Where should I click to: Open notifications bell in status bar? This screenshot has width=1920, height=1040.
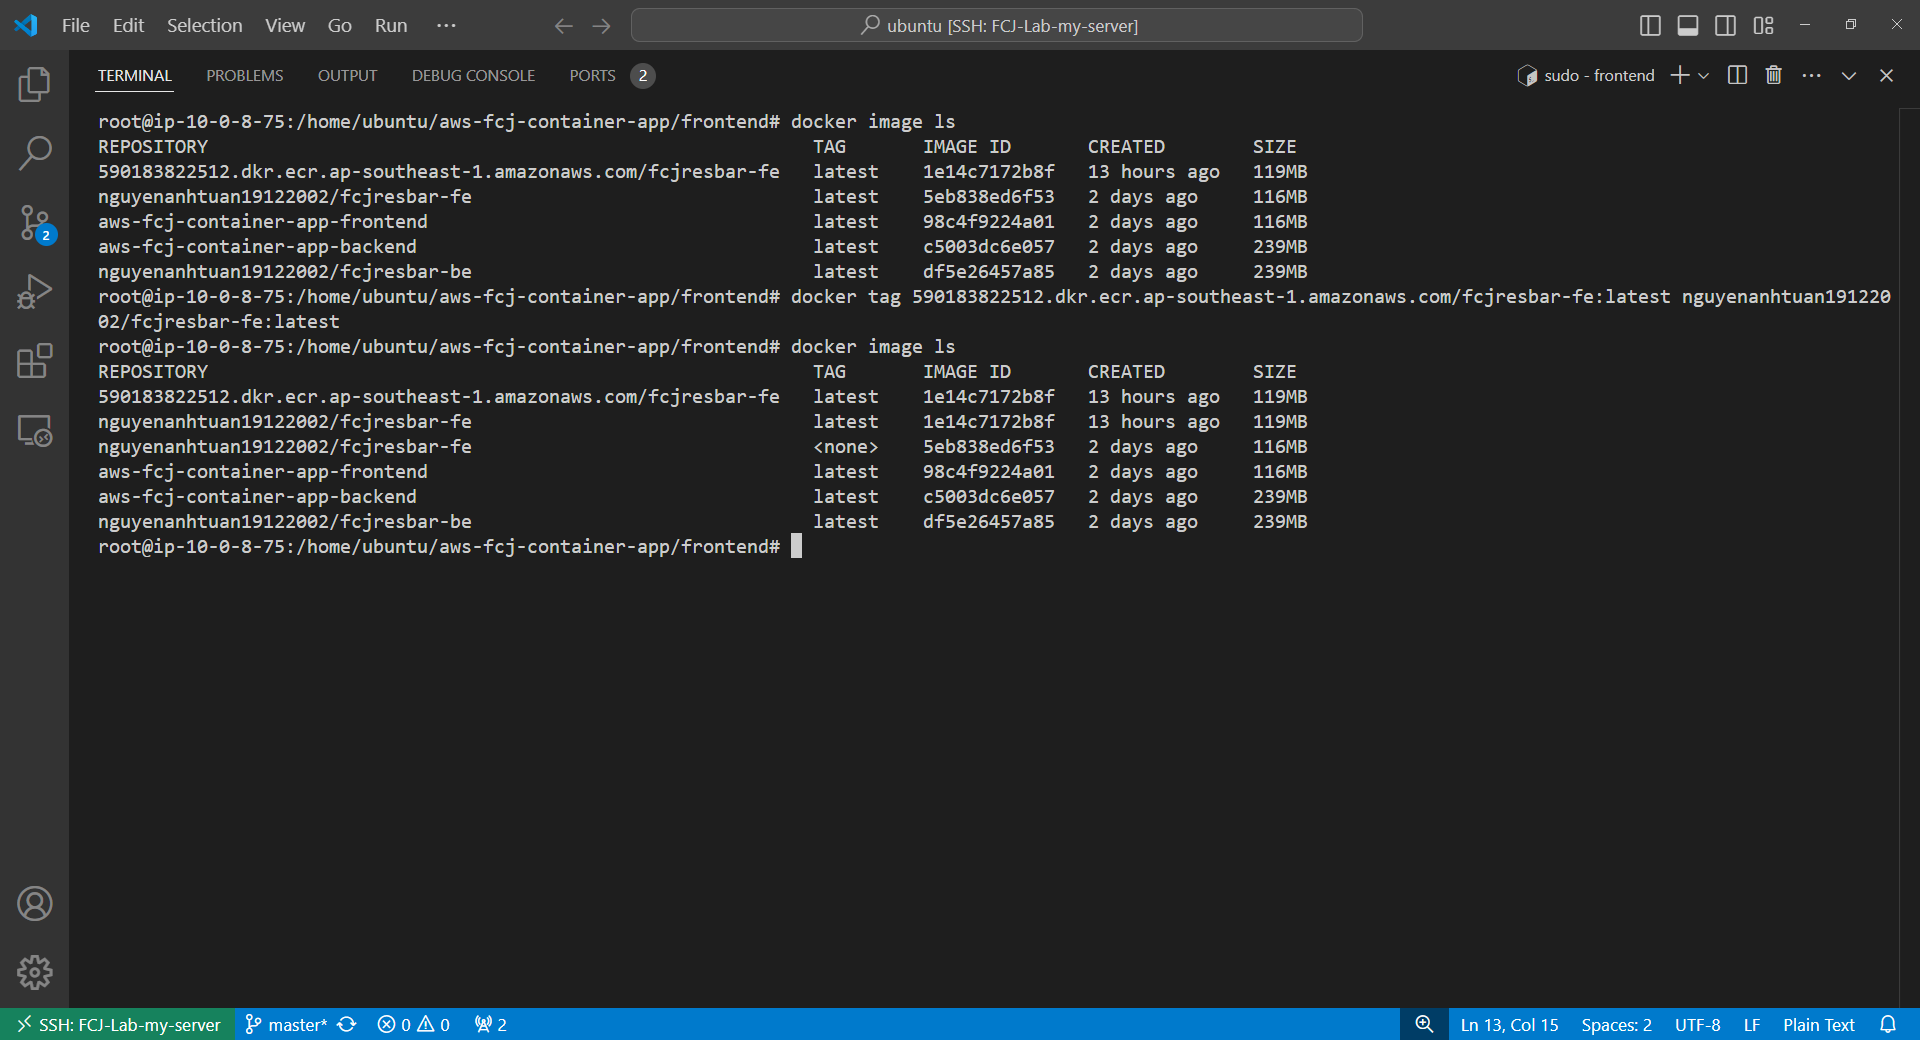pyautogui.click(x=1888, y=1025)
